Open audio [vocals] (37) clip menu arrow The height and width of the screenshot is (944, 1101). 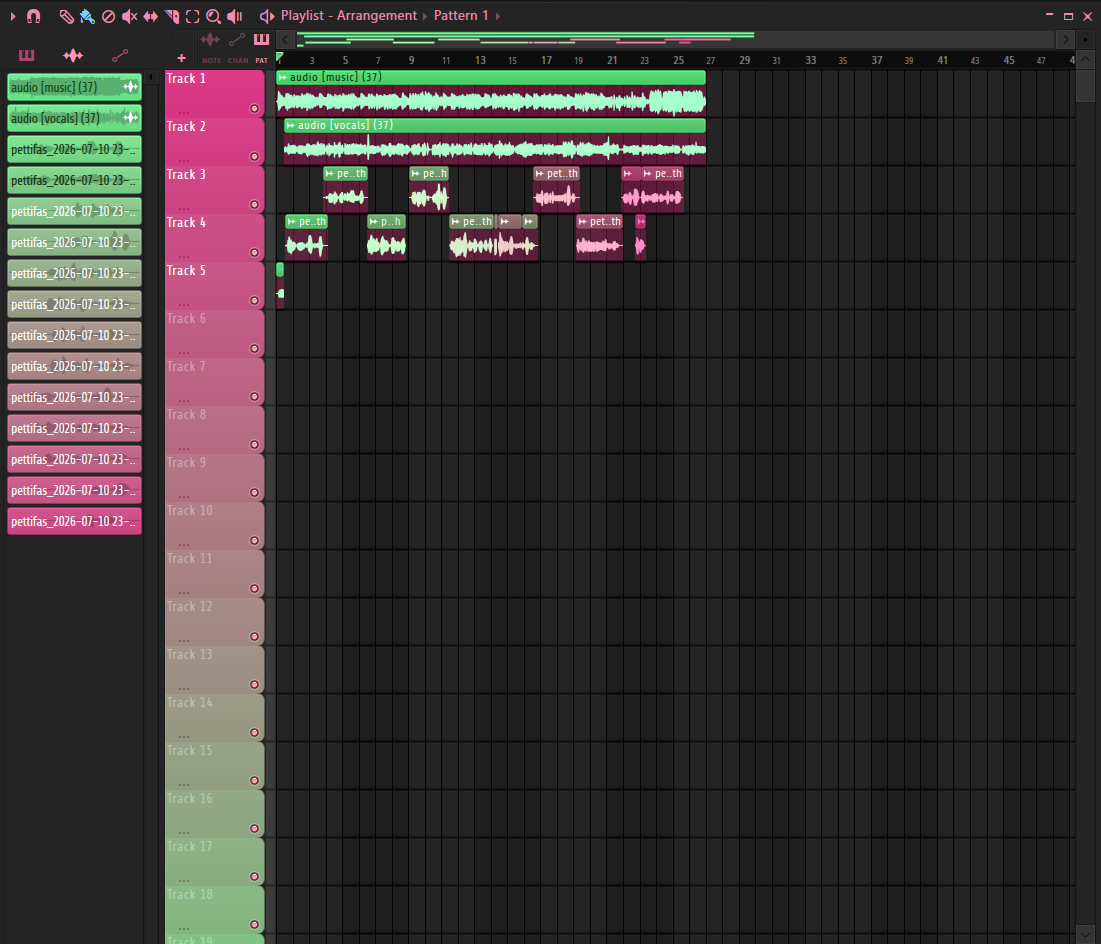click(290, 125)
